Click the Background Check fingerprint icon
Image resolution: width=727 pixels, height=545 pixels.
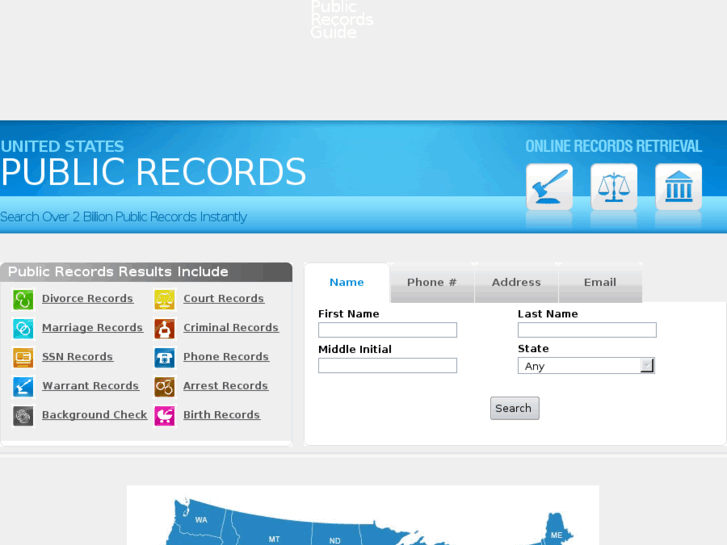(x=23, y=416)
